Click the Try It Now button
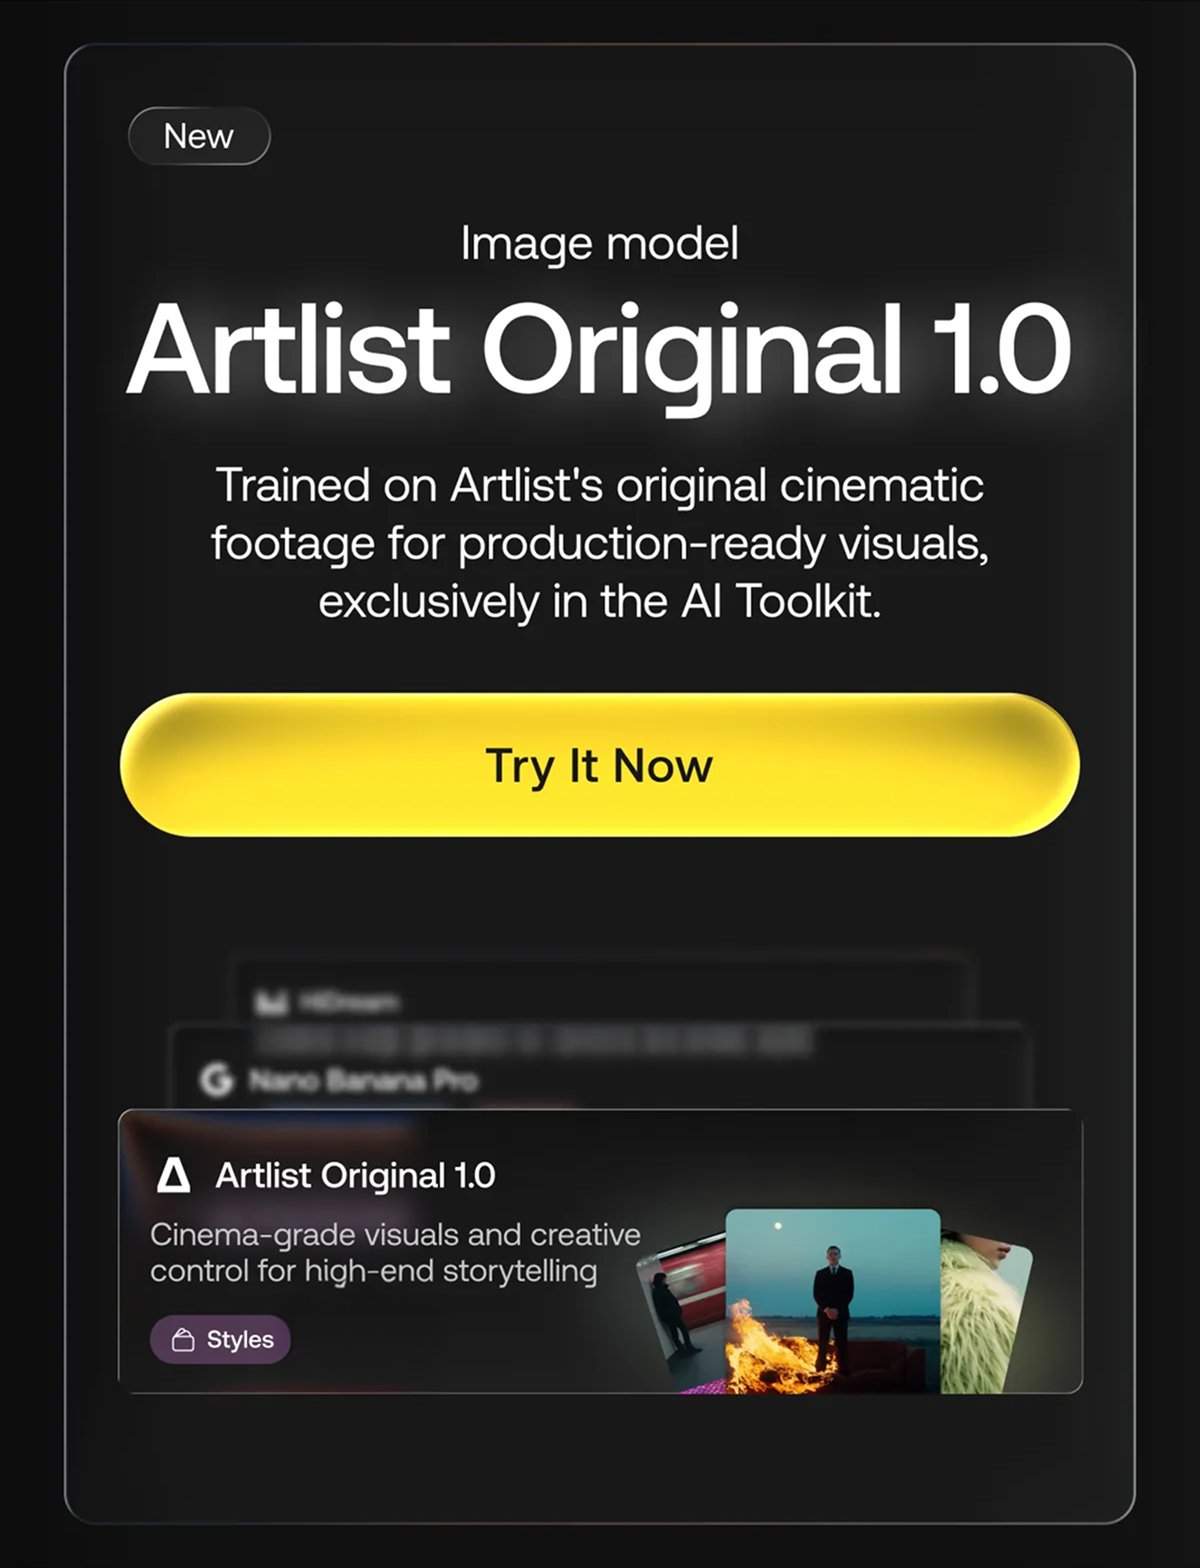Screen dimensions: 1200x1568 tap(599, 765)
